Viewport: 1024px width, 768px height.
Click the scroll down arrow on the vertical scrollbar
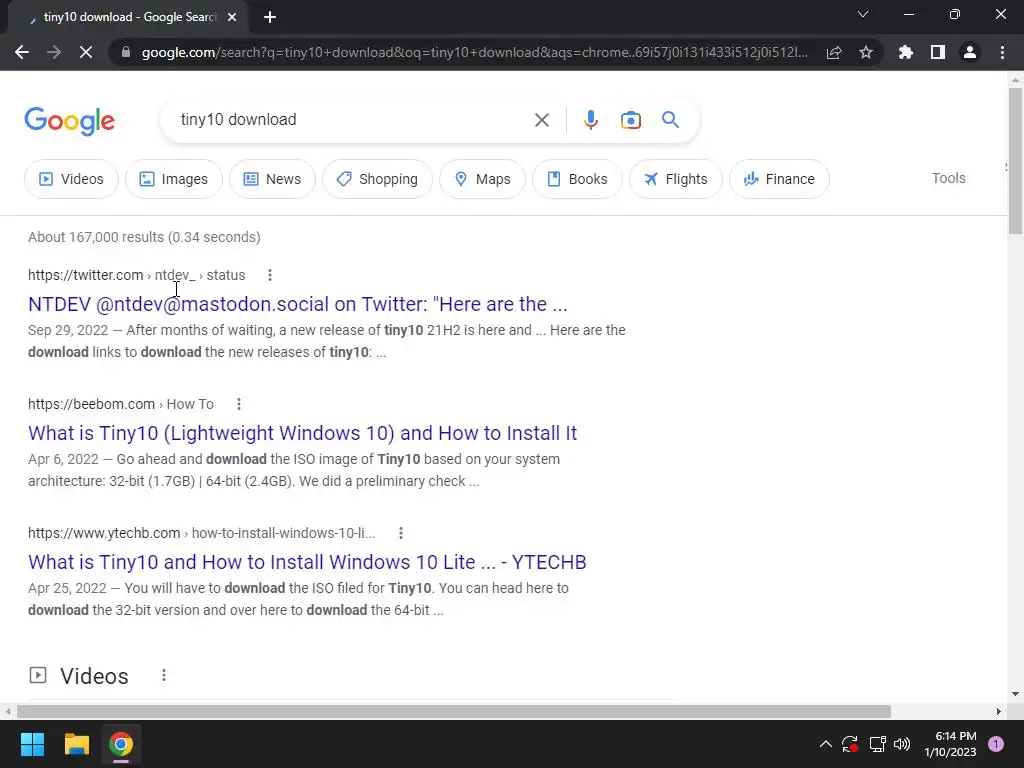[x=1015, y=694]
